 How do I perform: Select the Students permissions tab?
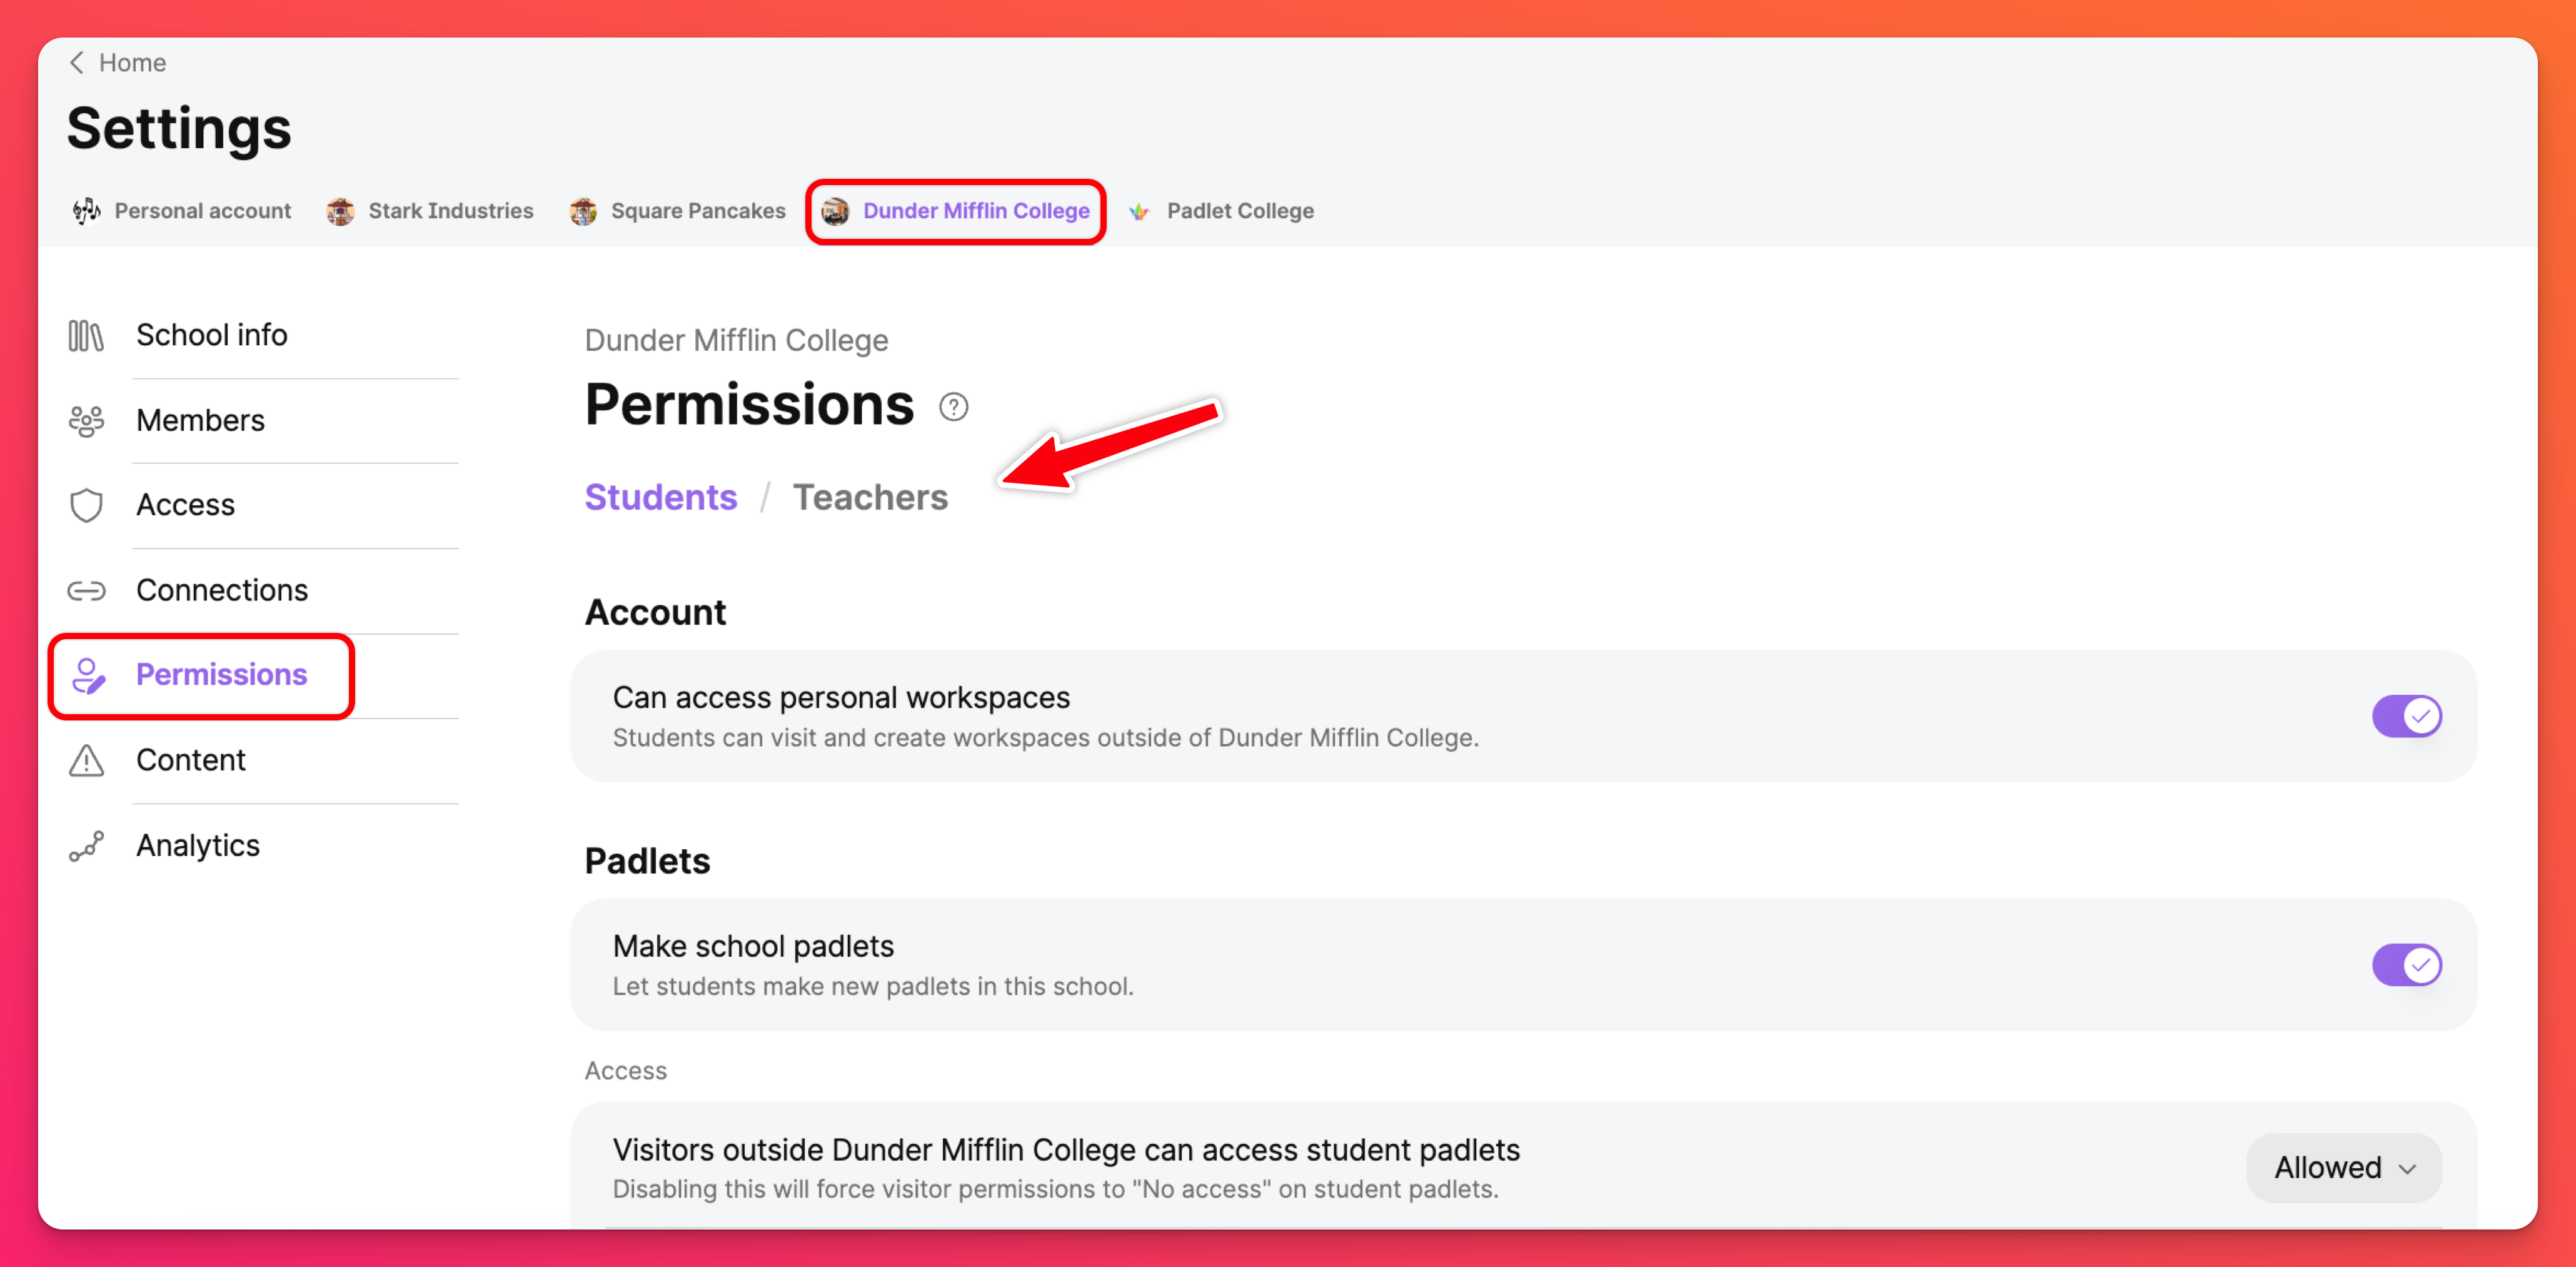click(660, 497)
